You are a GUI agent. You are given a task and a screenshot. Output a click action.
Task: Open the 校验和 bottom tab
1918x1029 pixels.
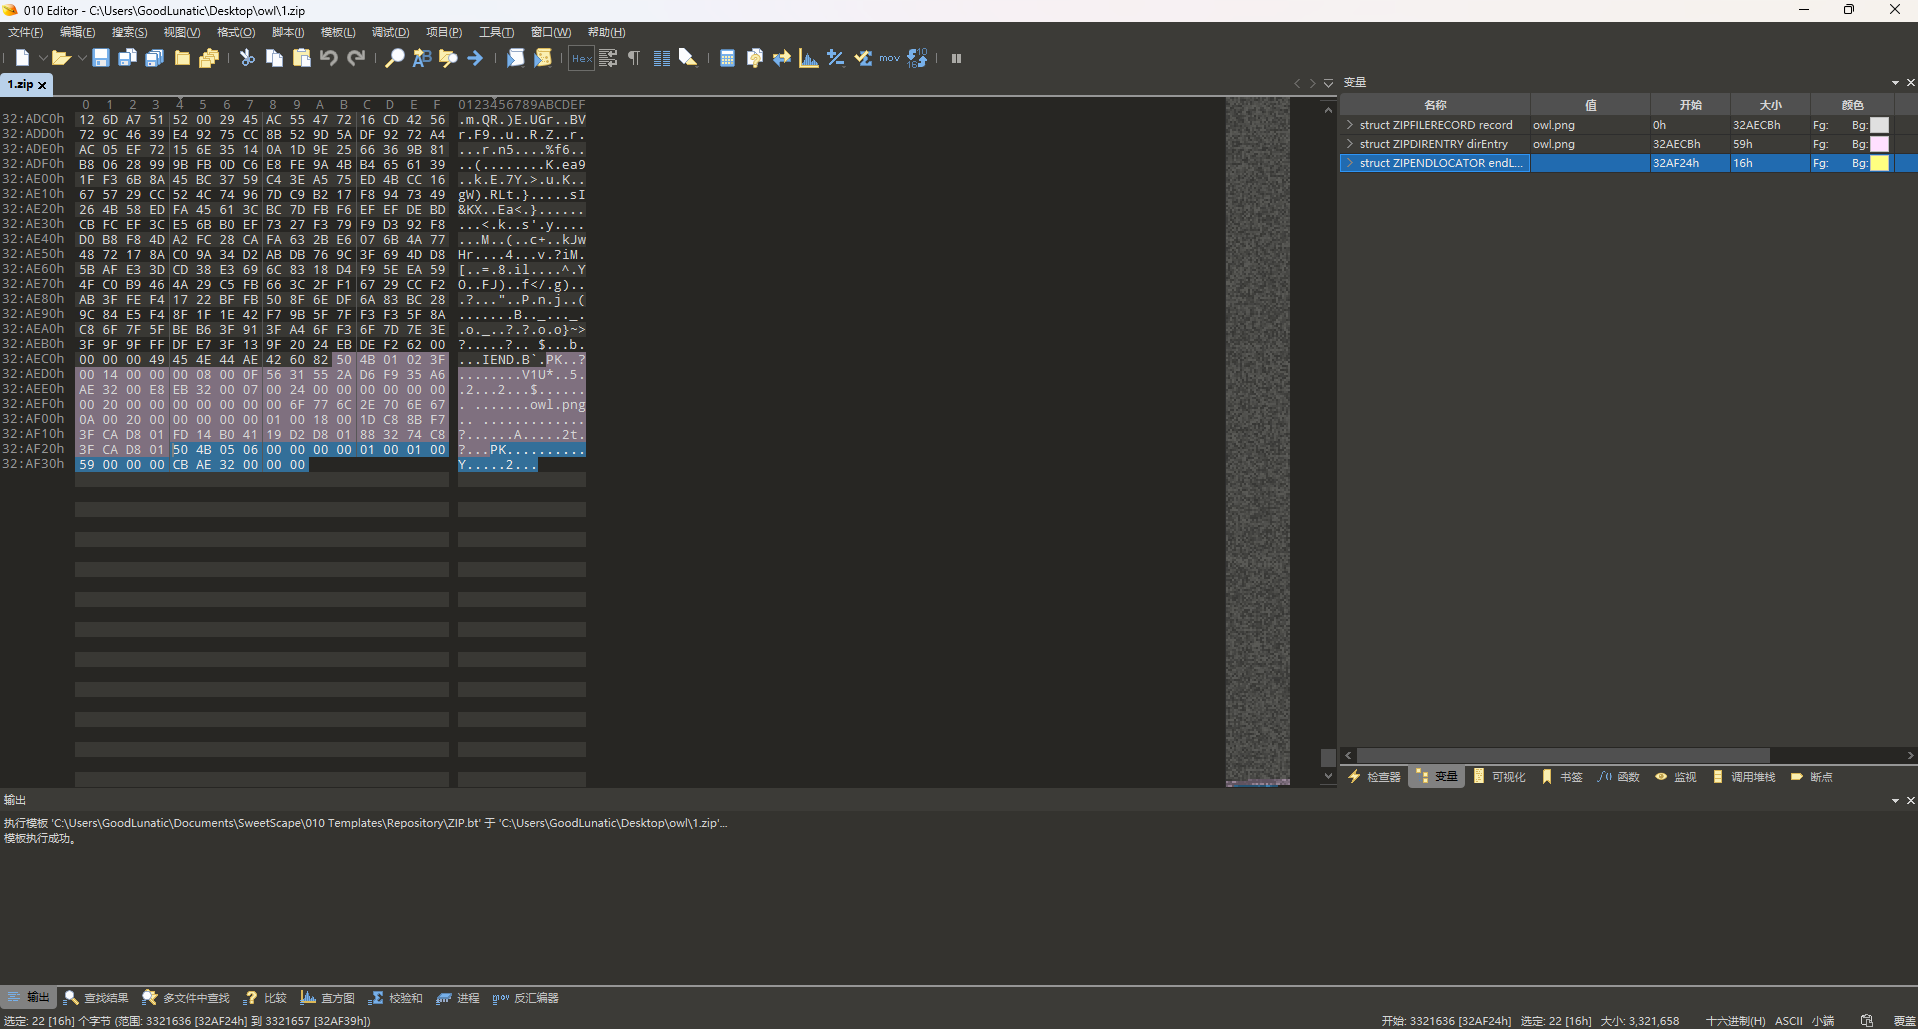396,998
